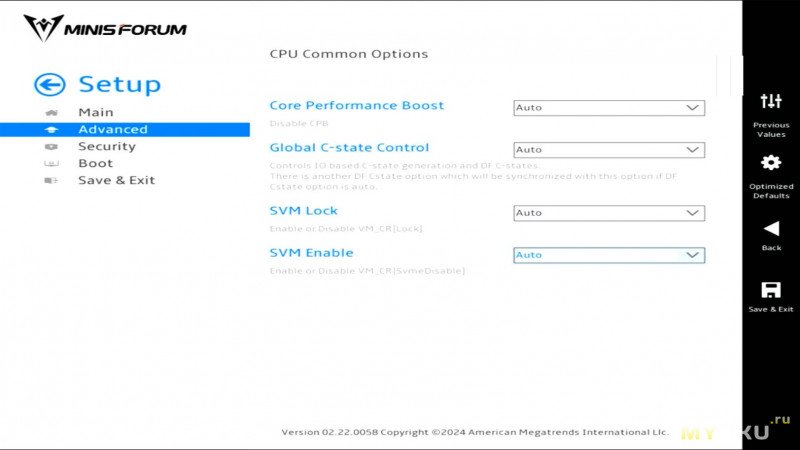Click the Previous Values sliders icon
The image size is (800, 450).
pos(771,101)
